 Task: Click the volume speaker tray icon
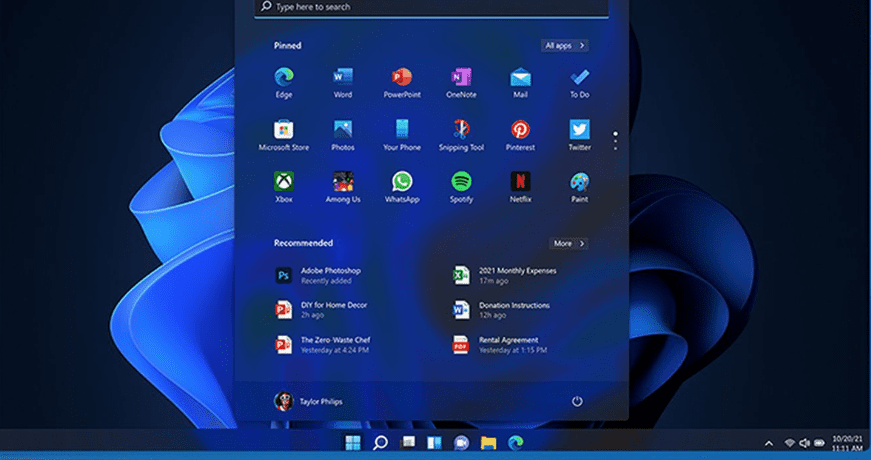(804, 443)
